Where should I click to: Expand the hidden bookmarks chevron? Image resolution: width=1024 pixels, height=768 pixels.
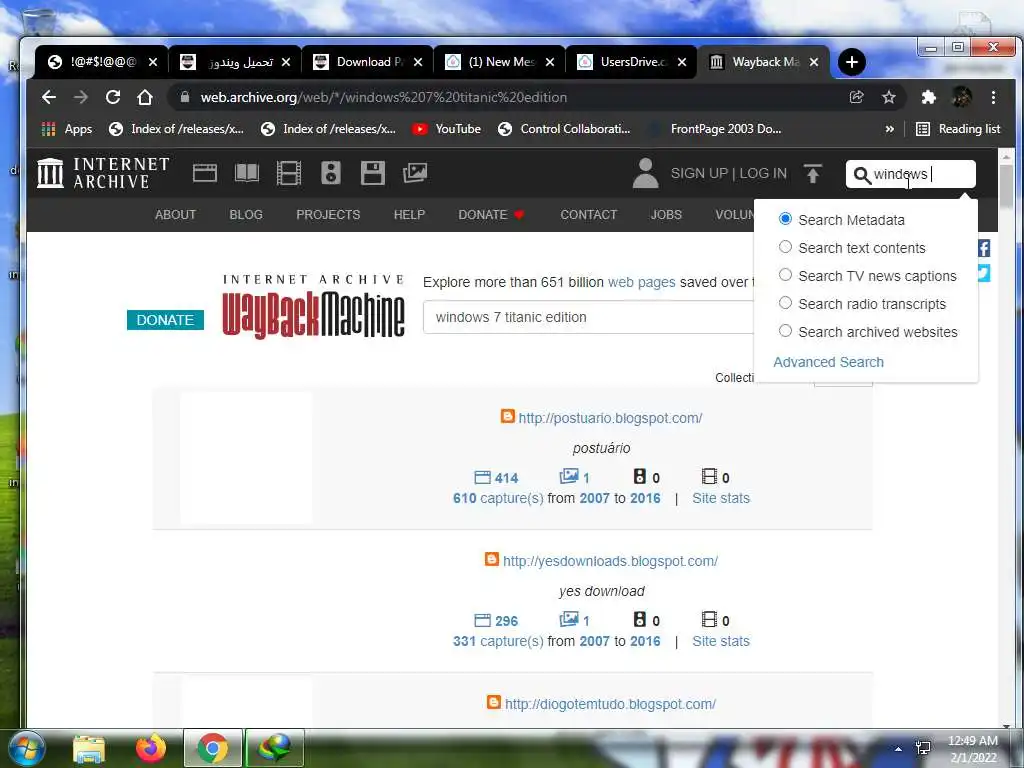click(889, 129)
